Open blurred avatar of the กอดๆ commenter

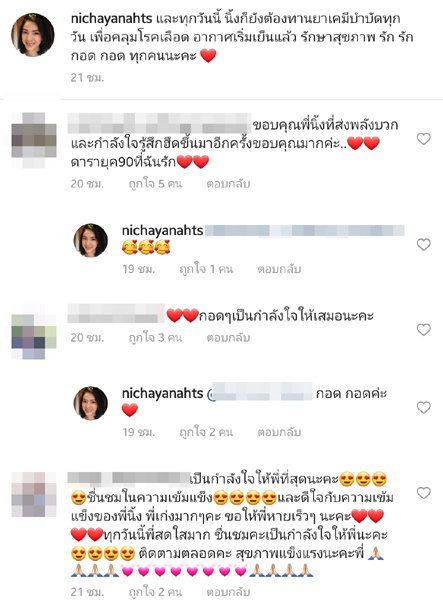click(x=34, y=337)
